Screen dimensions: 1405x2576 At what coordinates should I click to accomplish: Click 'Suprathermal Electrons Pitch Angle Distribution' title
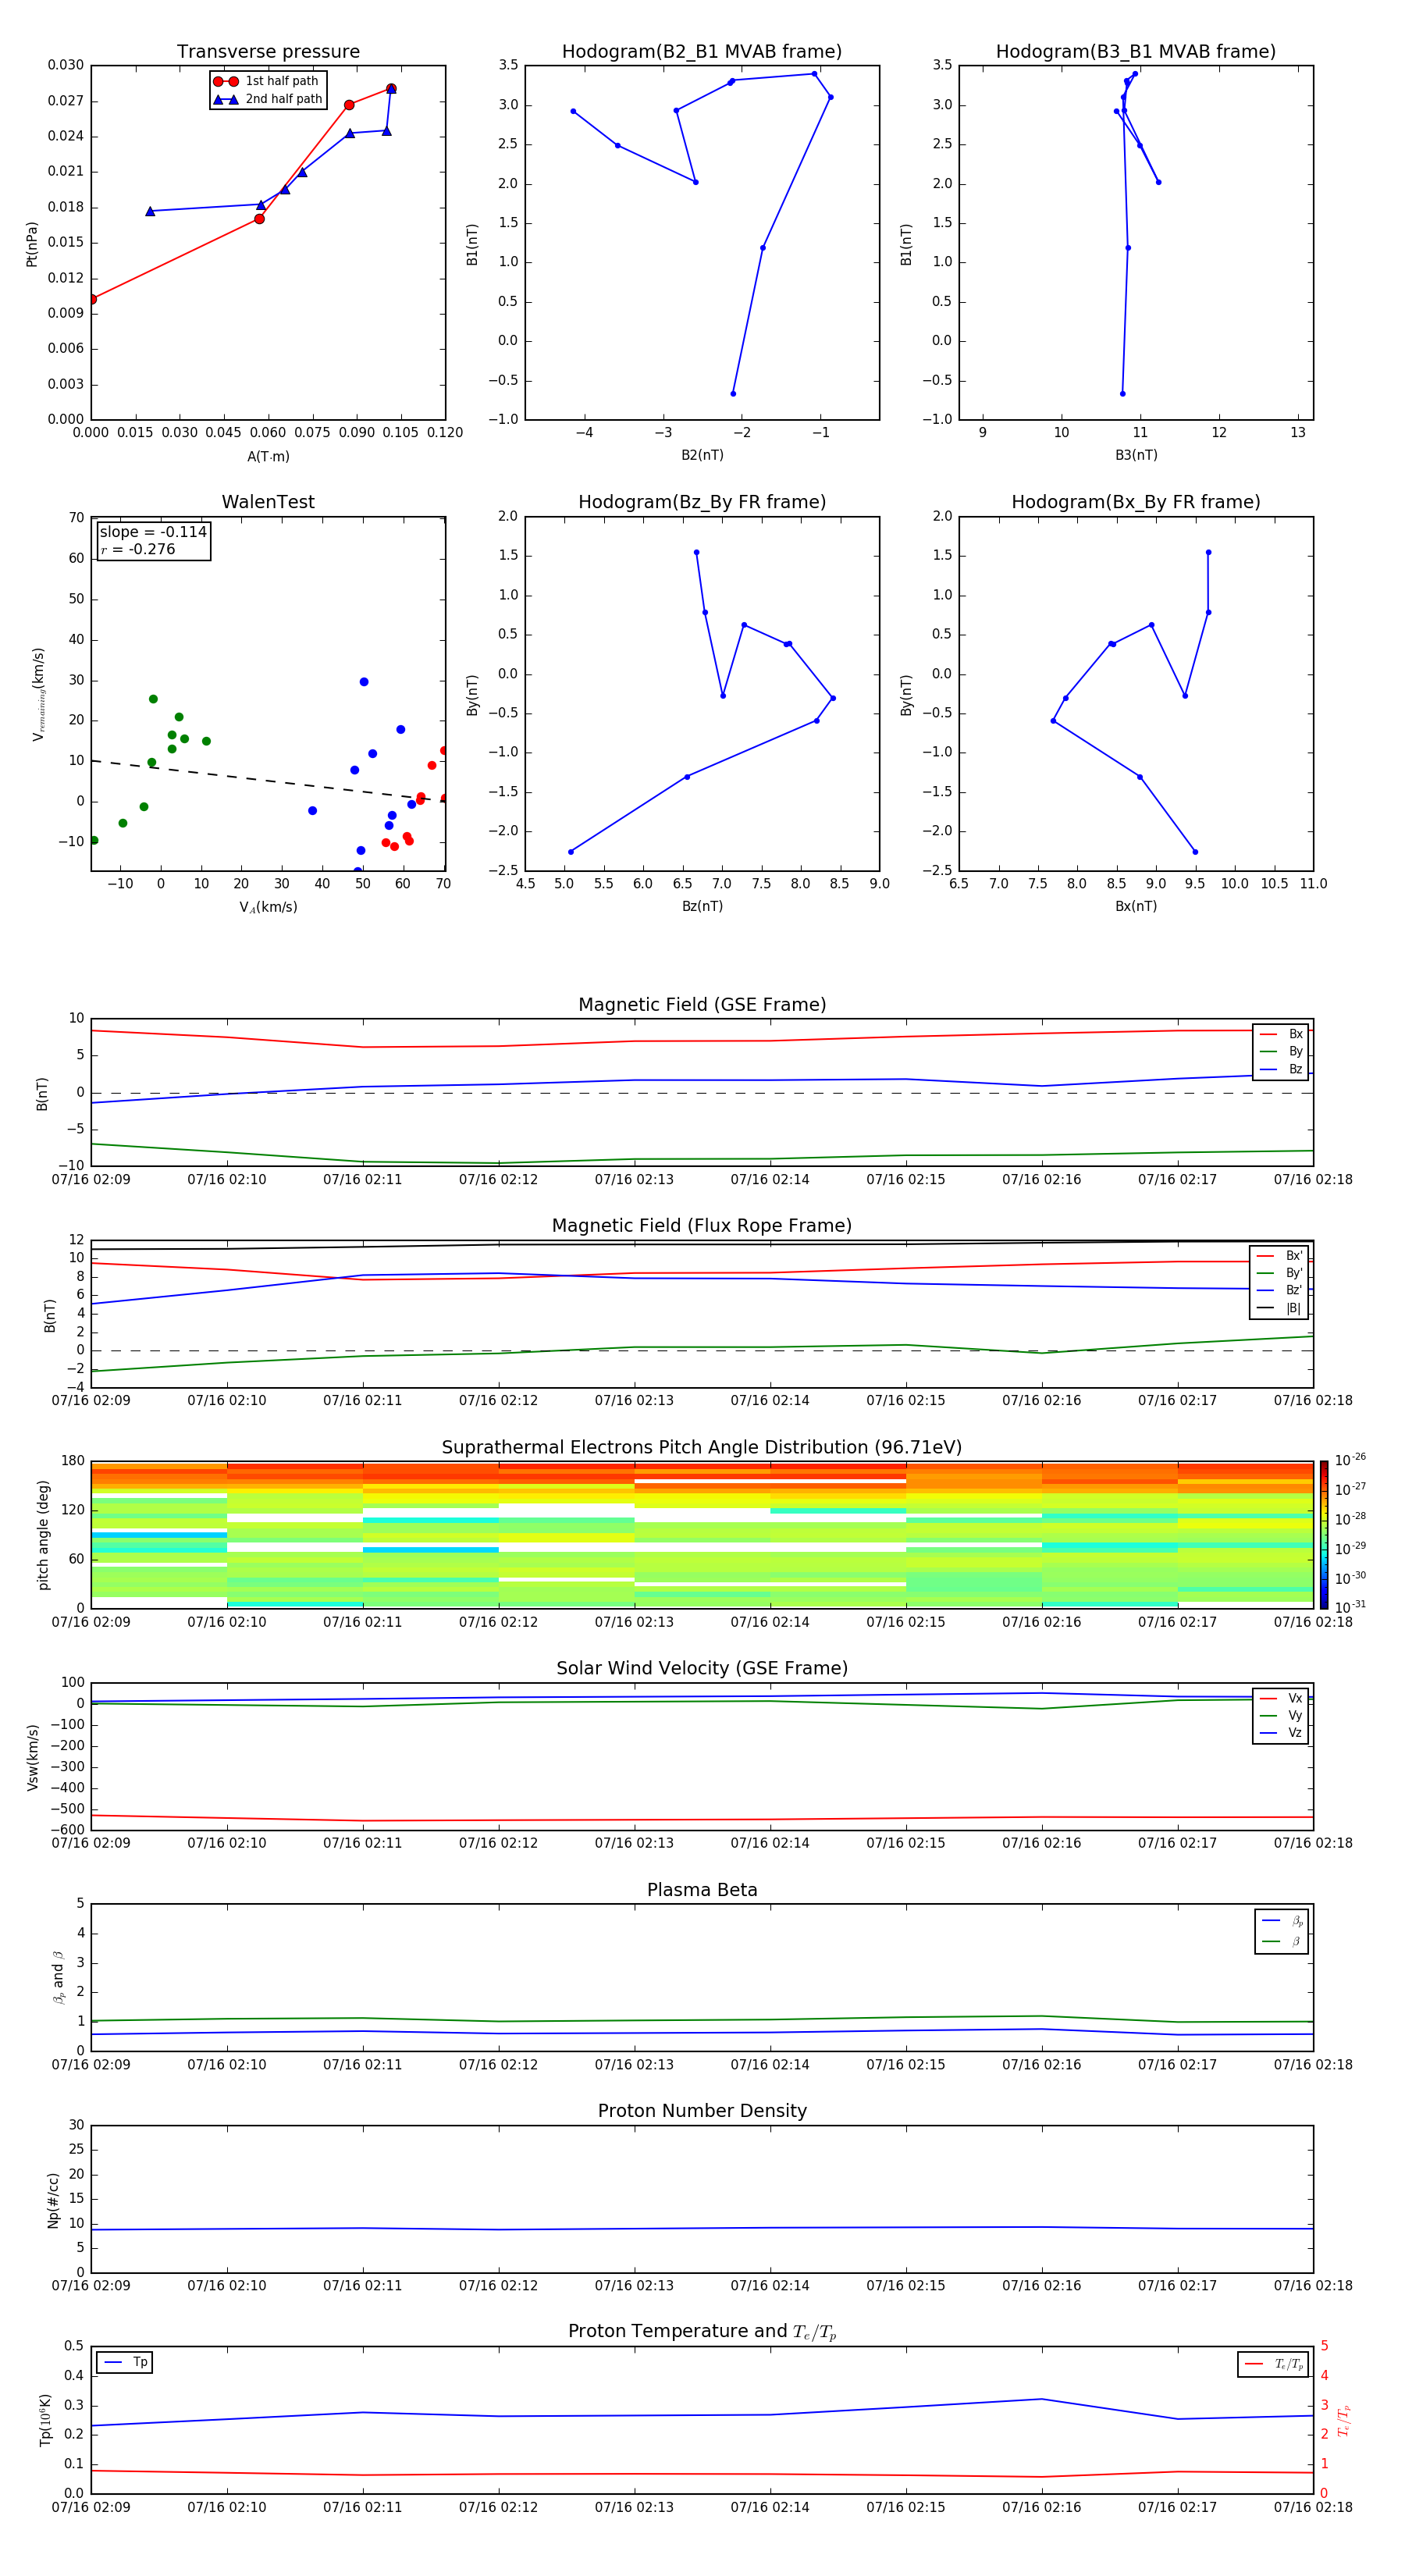tap(702, 1448)
